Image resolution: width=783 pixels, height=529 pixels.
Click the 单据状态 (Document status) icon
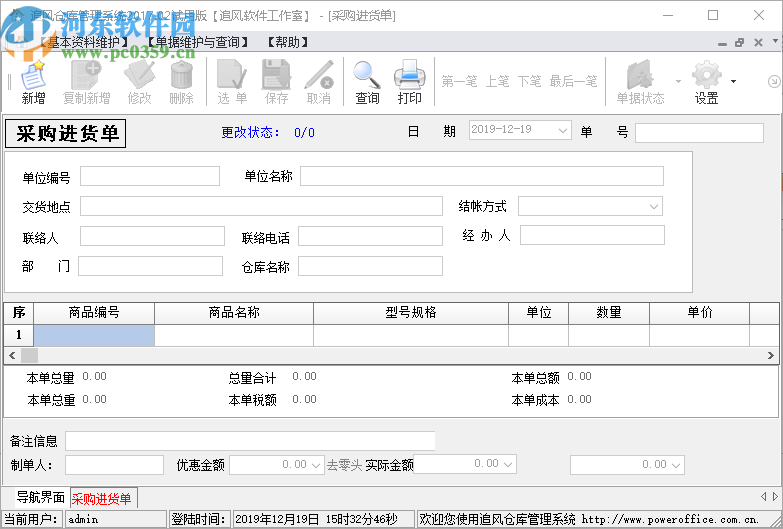[640, 82]
